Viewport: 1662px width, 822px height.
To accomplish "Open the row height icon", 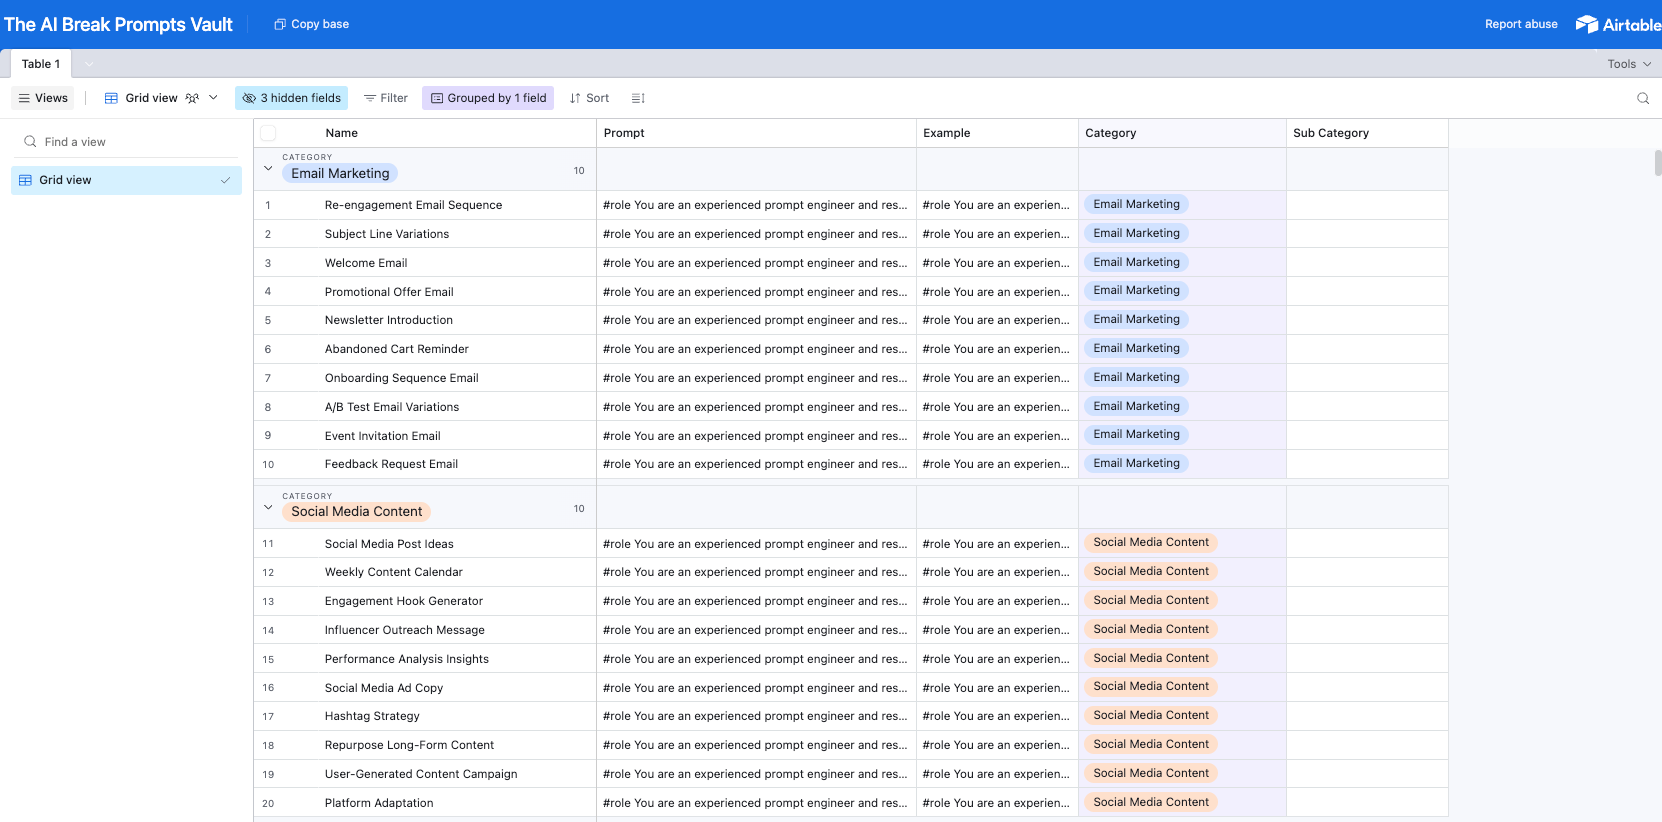I will 638,98.
